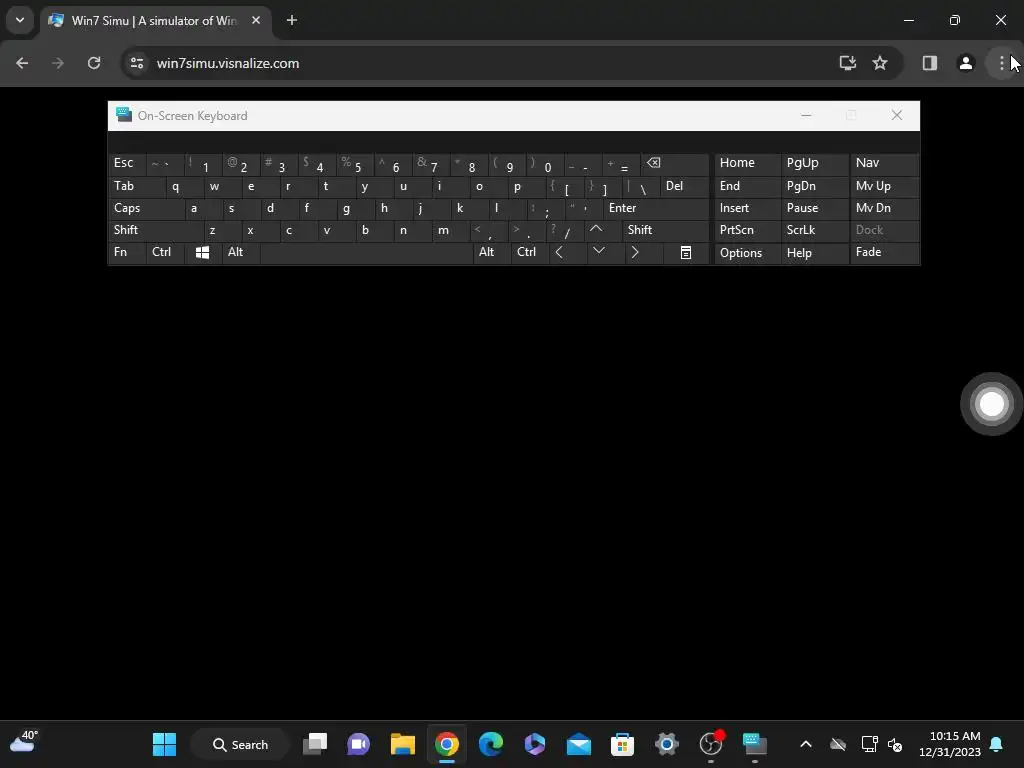Click the backspace key icon
This screenshot has height=768, width=1024.
coord(674,163)
